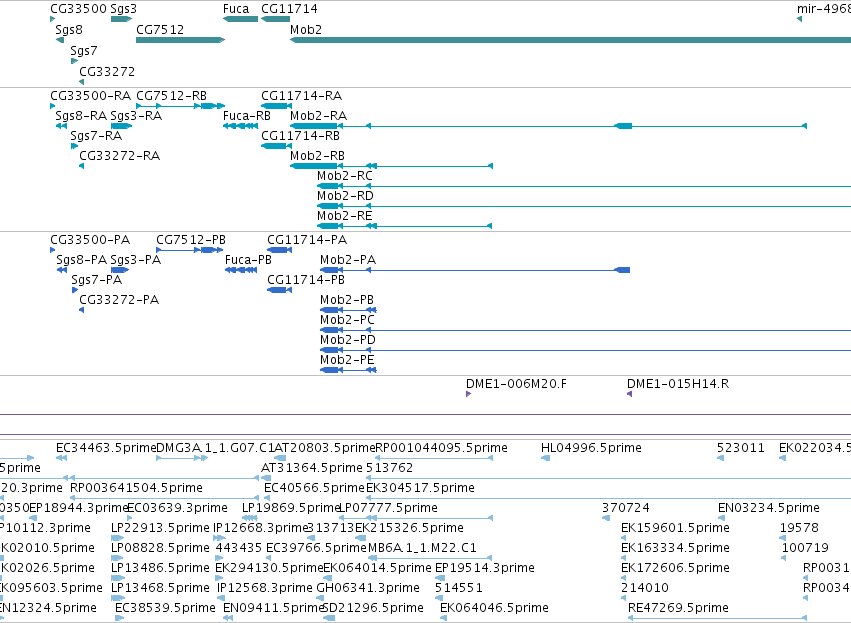The height and width of the screenshot is (623, 851).
Task: Open the Sgs7 gene label
Action: [84, 51]
